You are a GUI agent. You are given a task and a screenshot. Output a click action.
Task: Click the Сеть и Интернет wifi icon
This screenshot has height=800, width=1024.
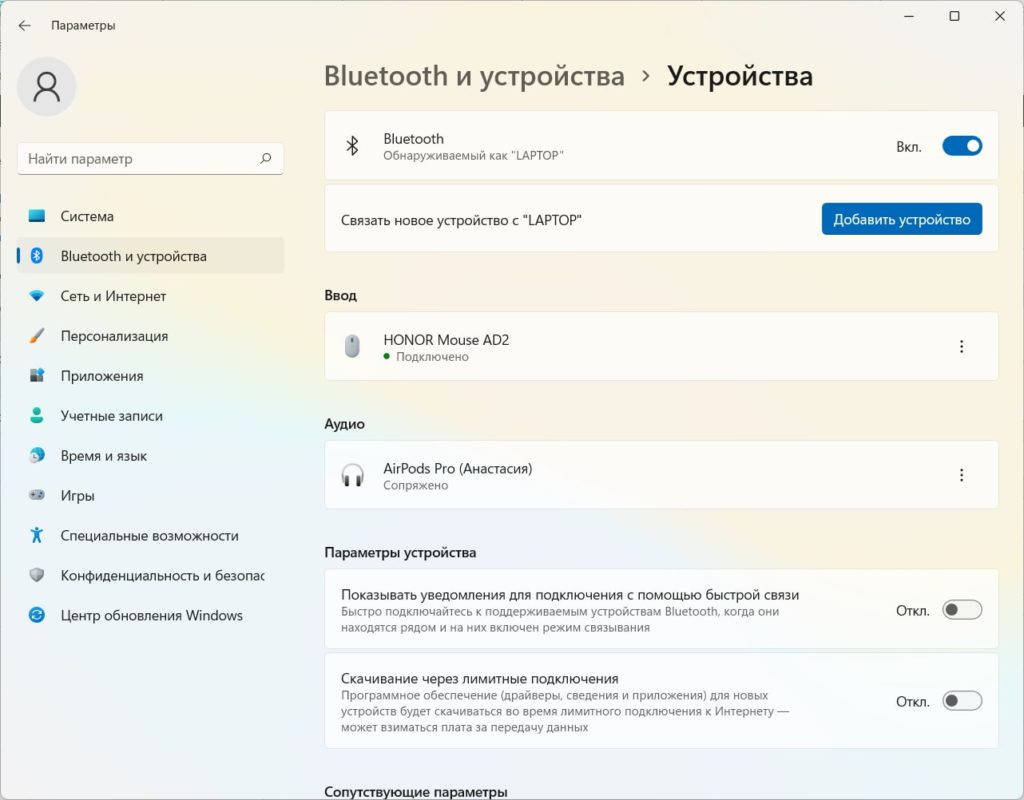[37, 296]
